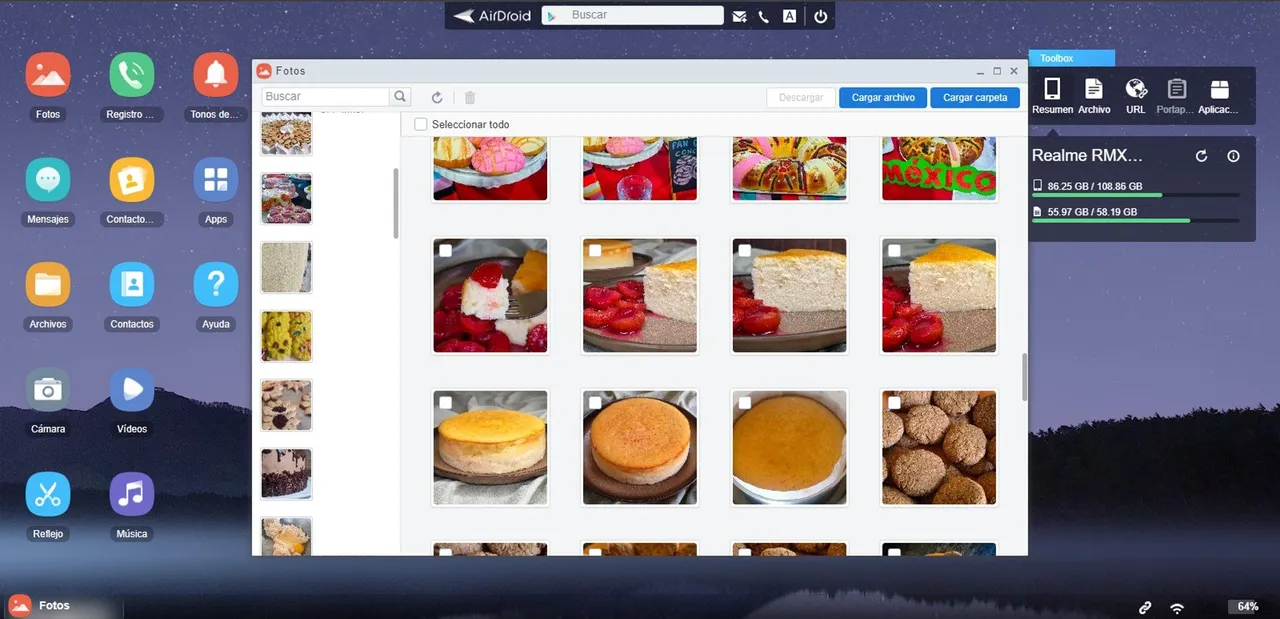The image size is (1280, 619).
Task: Tick checkbox on brown cookies photo
Action: click(894, 402)
